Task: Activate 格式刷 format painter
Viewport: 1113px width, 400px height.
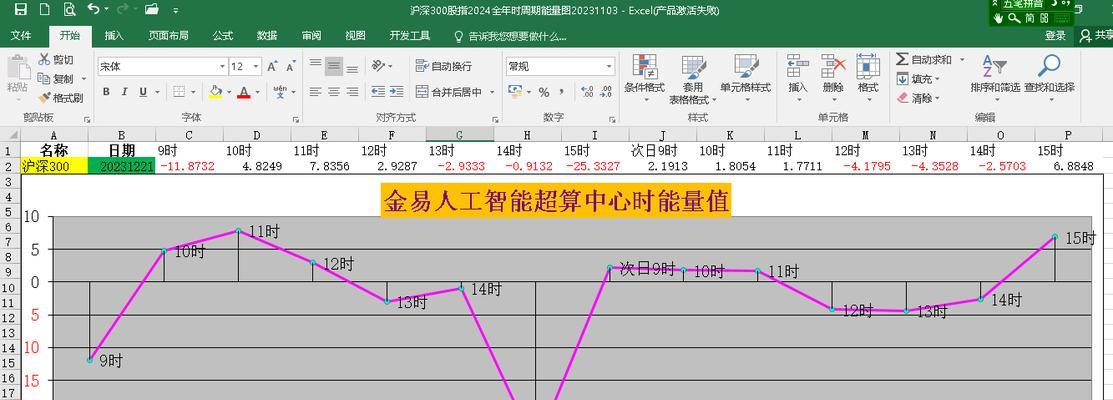Action: [60, 98]
